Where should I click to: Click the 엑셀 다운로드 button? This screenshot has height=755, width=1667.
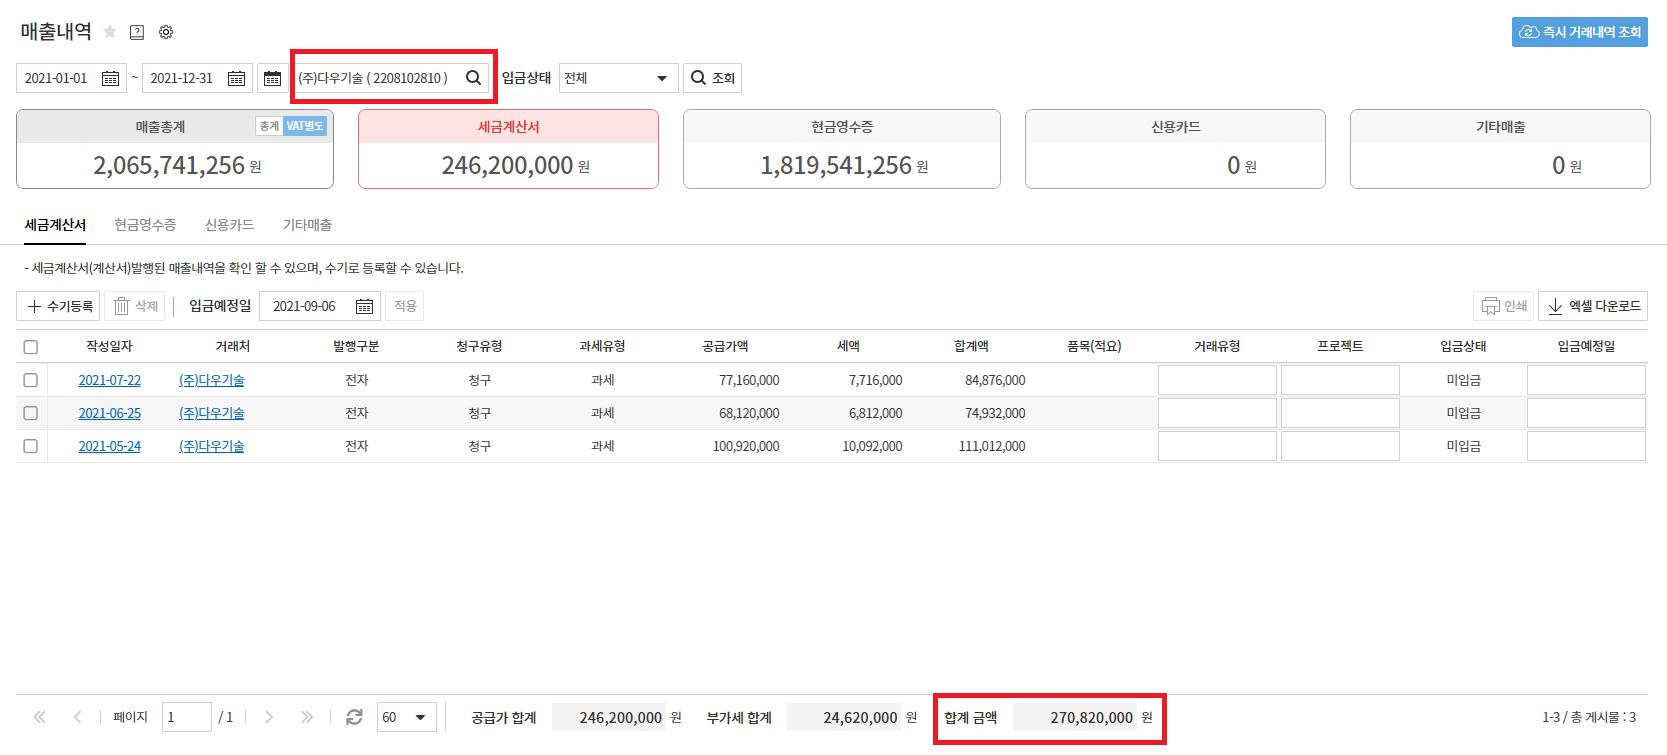click(1593, 306)
